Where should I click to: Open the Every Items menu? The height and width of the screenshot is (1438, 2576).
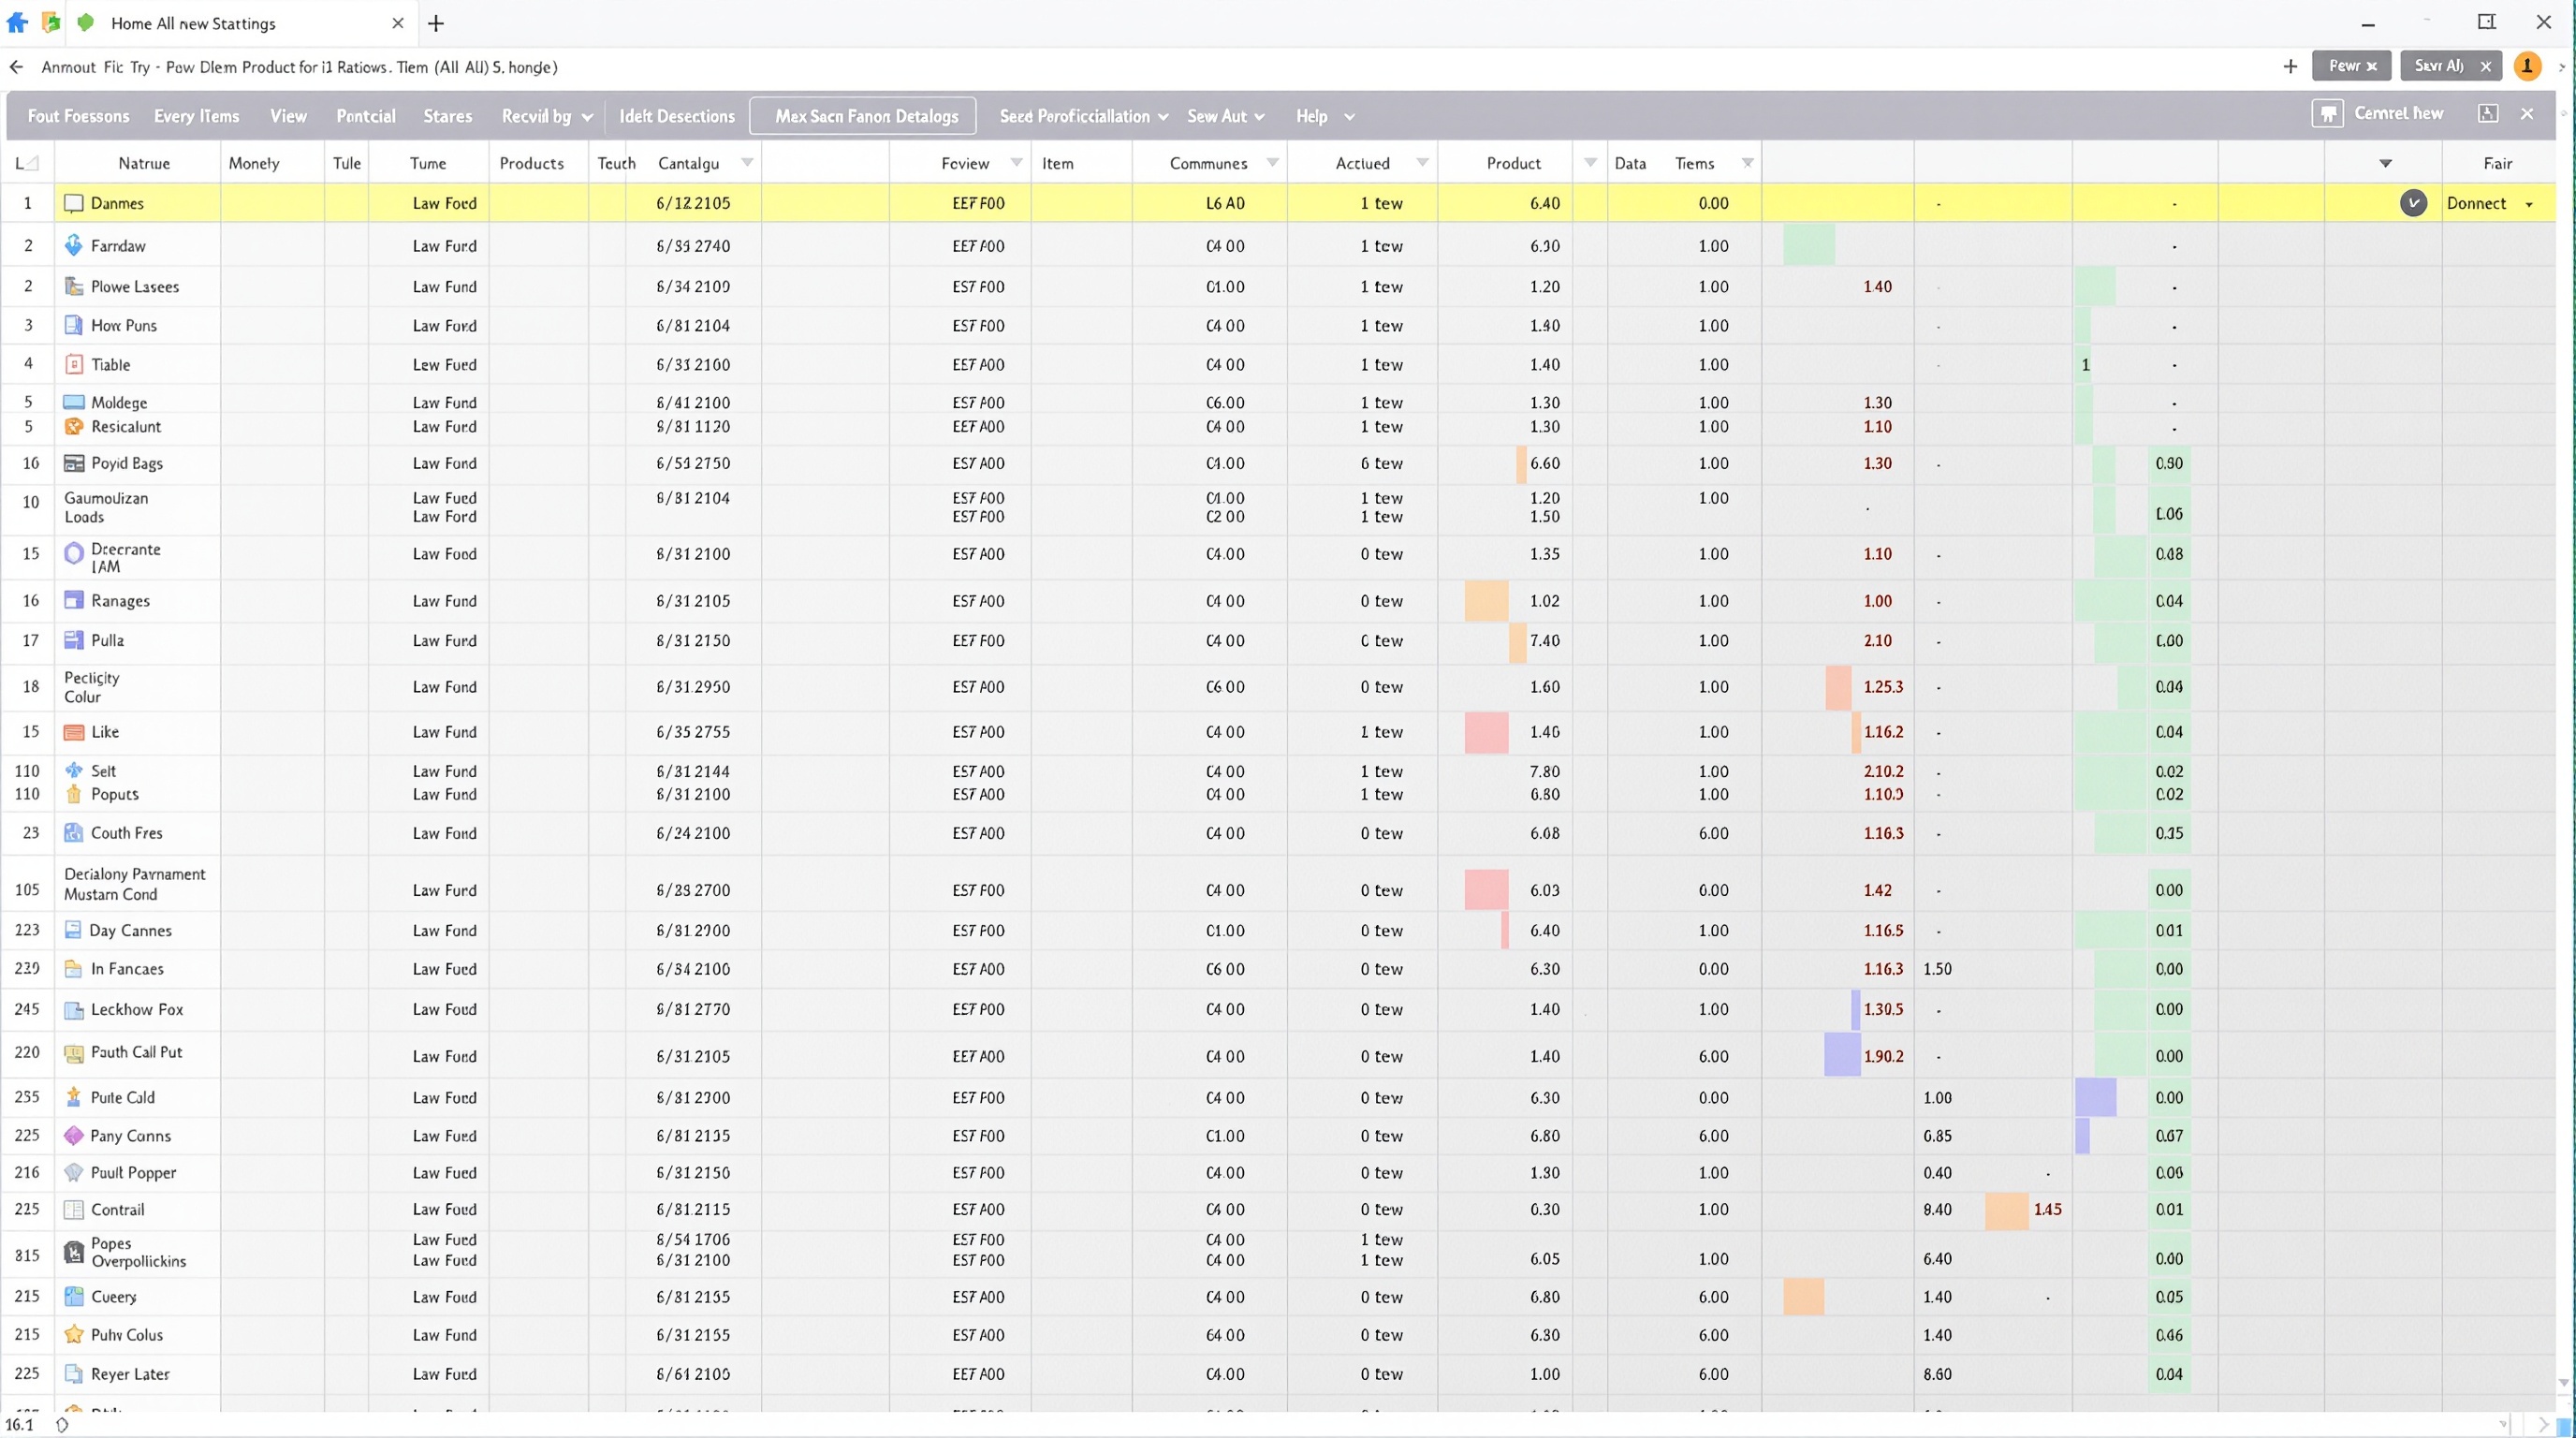tap(196, 116)
